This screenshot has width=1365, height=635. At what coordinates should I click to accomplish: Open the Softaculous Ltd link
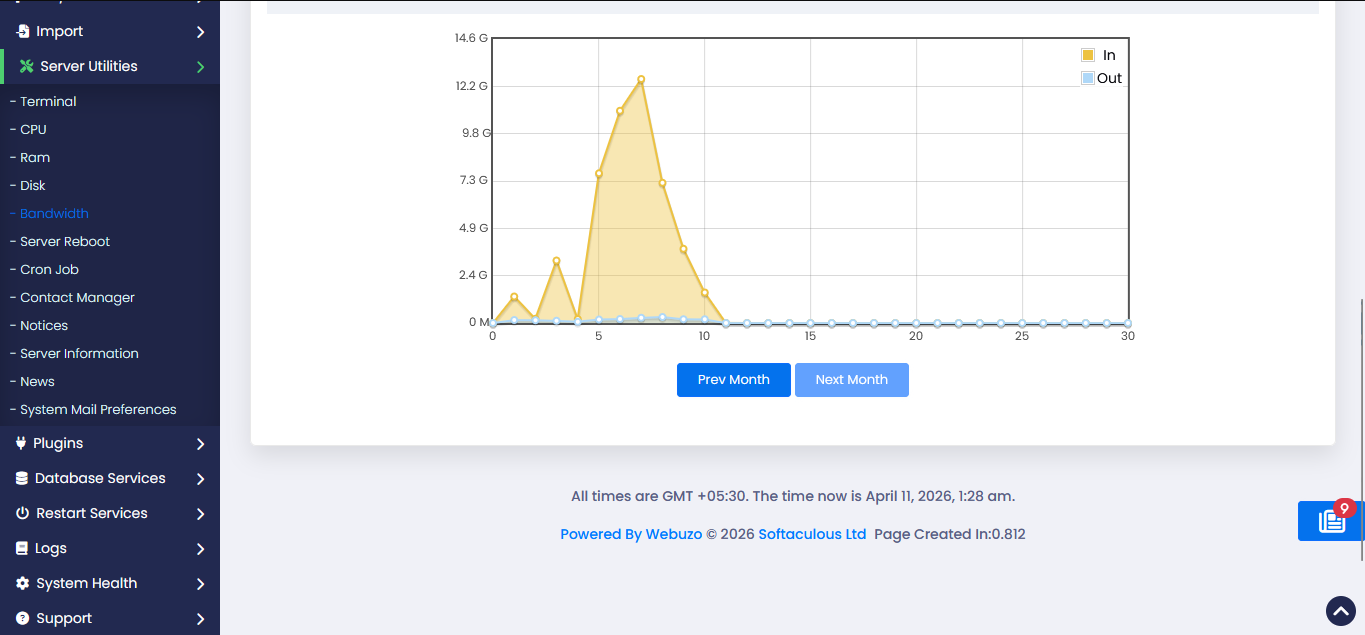812,534
